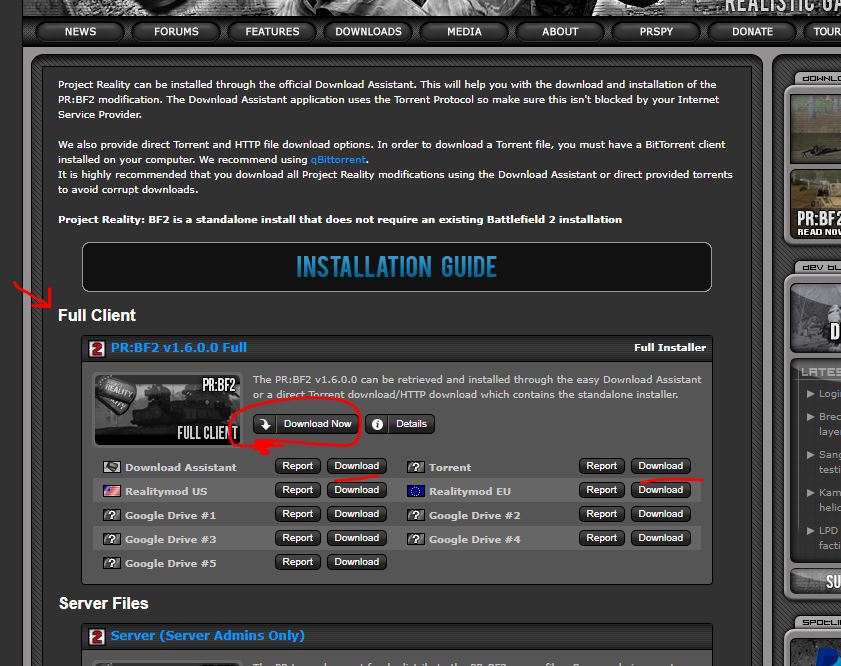Click the red PR icon beside PR:BF2 v1.6.0.0 Full
Image resolution: width=841 pixels, height=666 pixels.
coord(97,349)
